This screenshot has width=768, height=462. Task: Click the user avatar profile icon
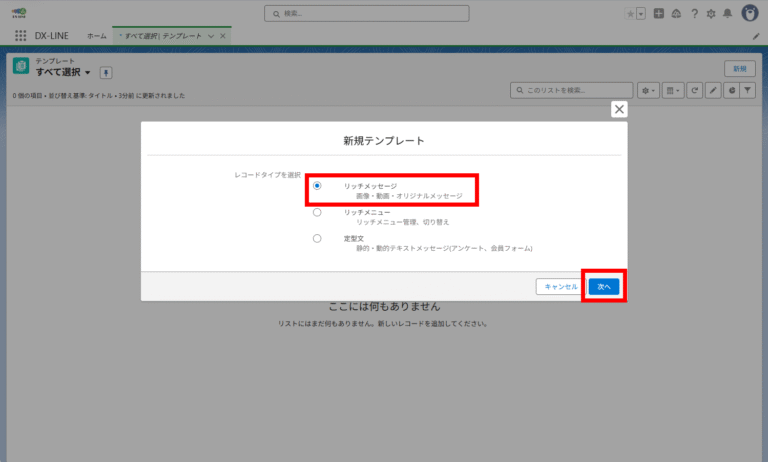pyautogui.click(x=748, y=14)
